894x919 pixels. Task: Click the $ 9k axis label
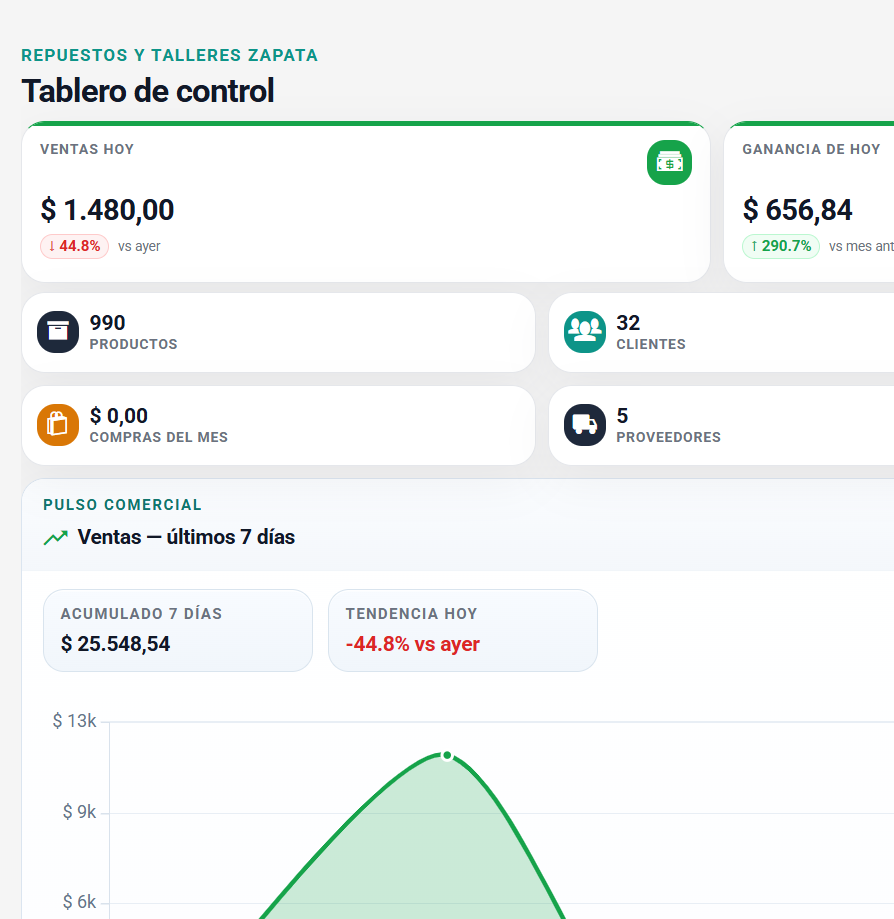click(80, 812)
